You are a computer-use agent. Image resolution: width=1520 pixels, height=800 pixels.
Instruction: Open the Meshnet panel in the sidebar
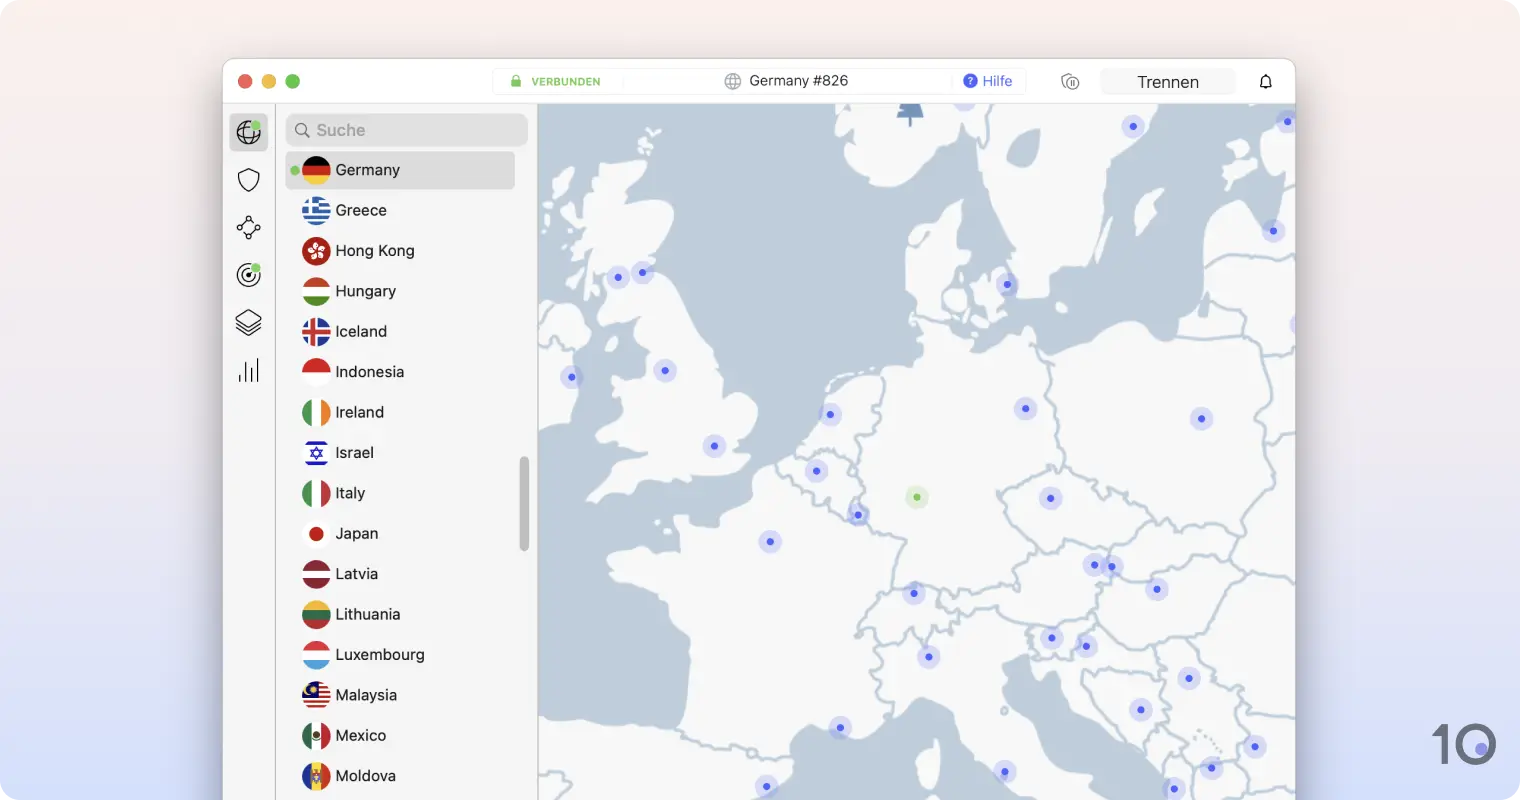click(x=248, y=227)
